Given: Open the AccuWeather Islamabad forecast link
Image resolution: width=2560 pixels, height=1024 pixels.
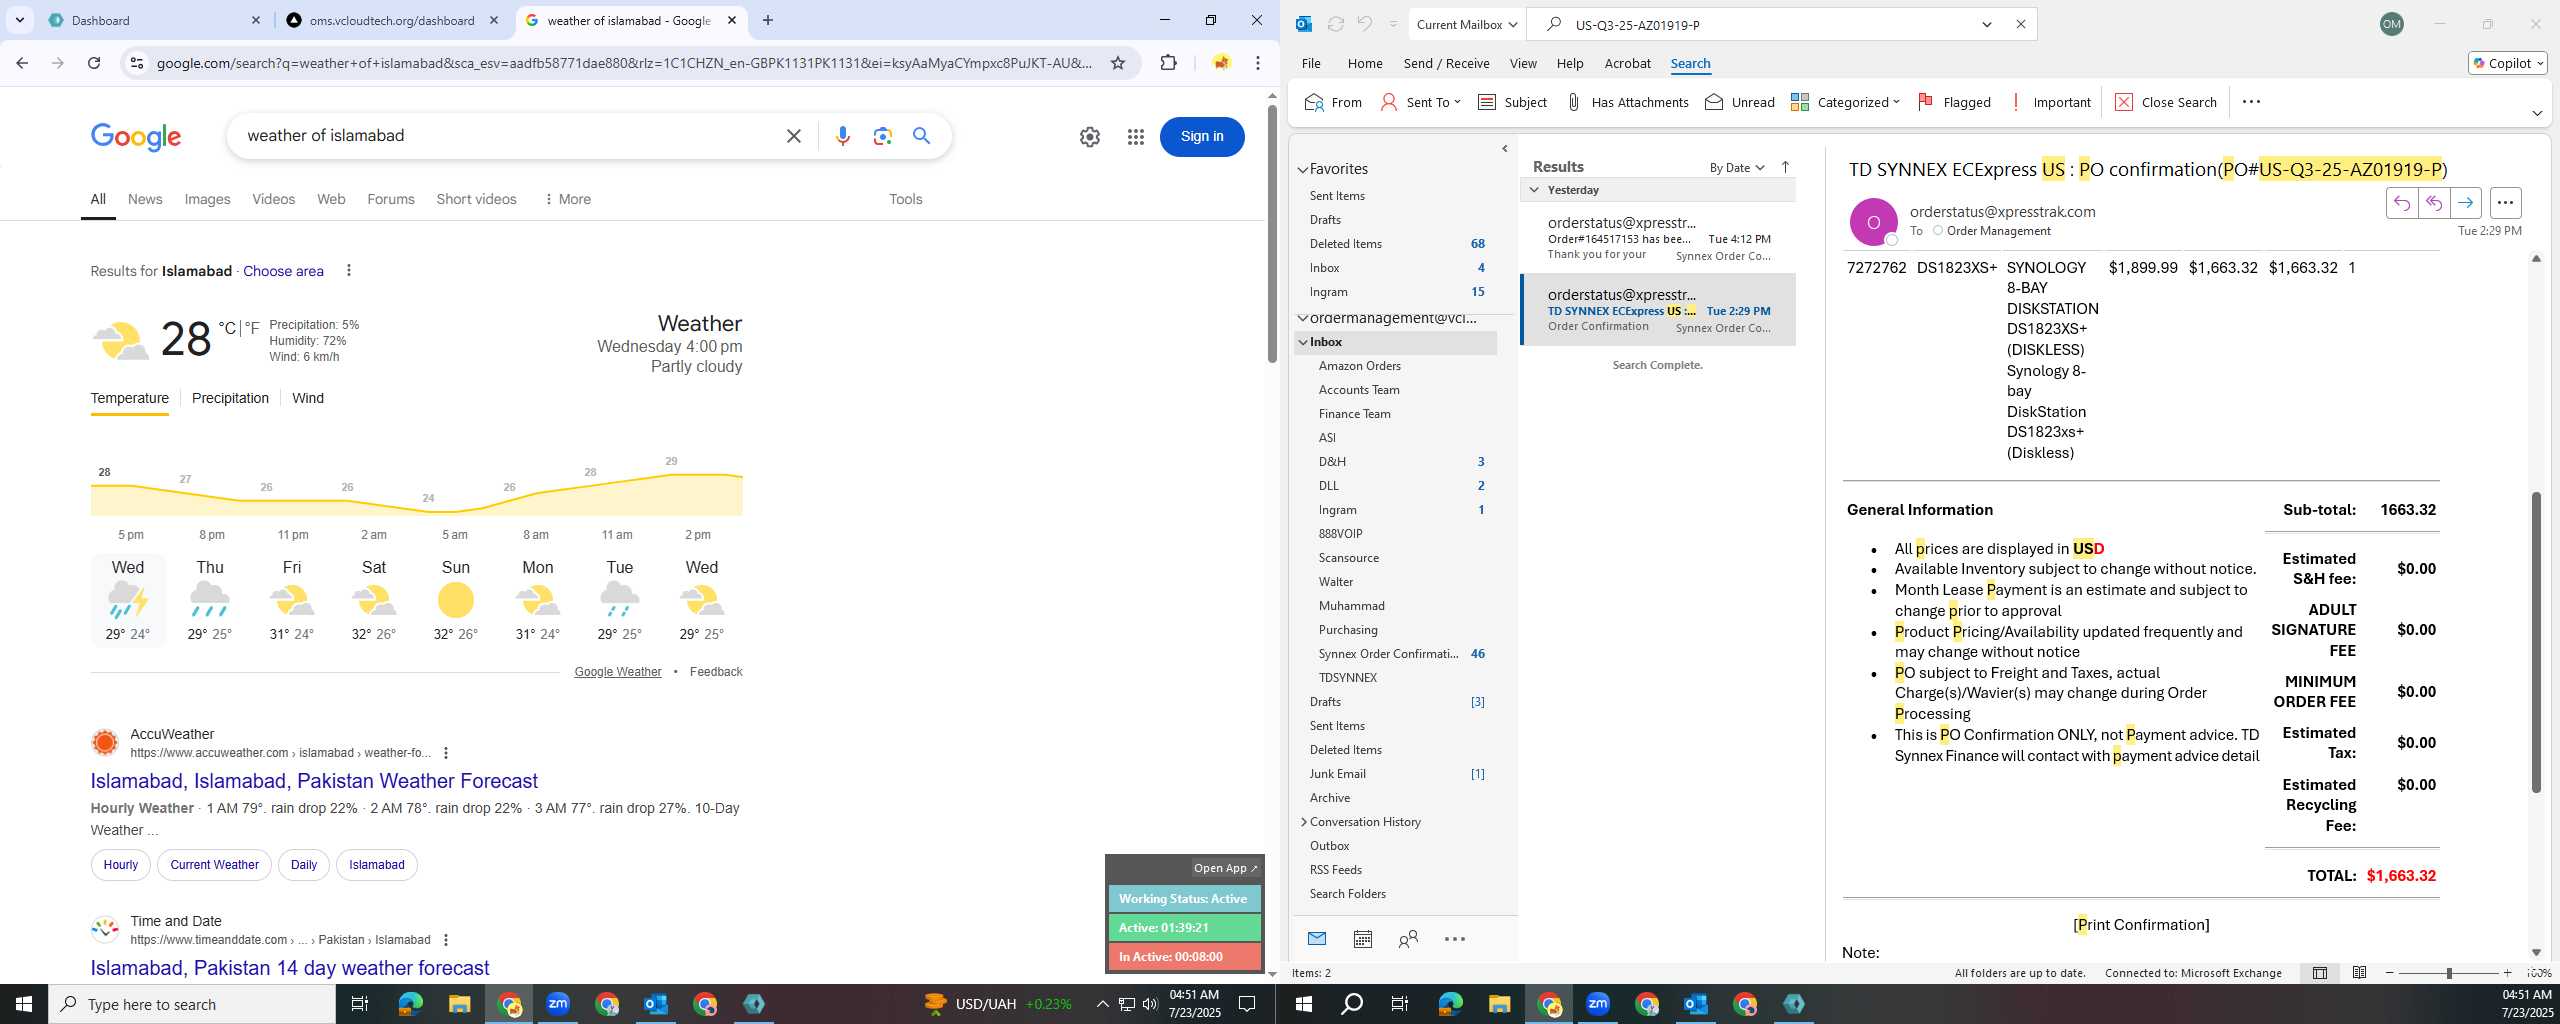Looking at the screenshot, I should click(314, 781).
